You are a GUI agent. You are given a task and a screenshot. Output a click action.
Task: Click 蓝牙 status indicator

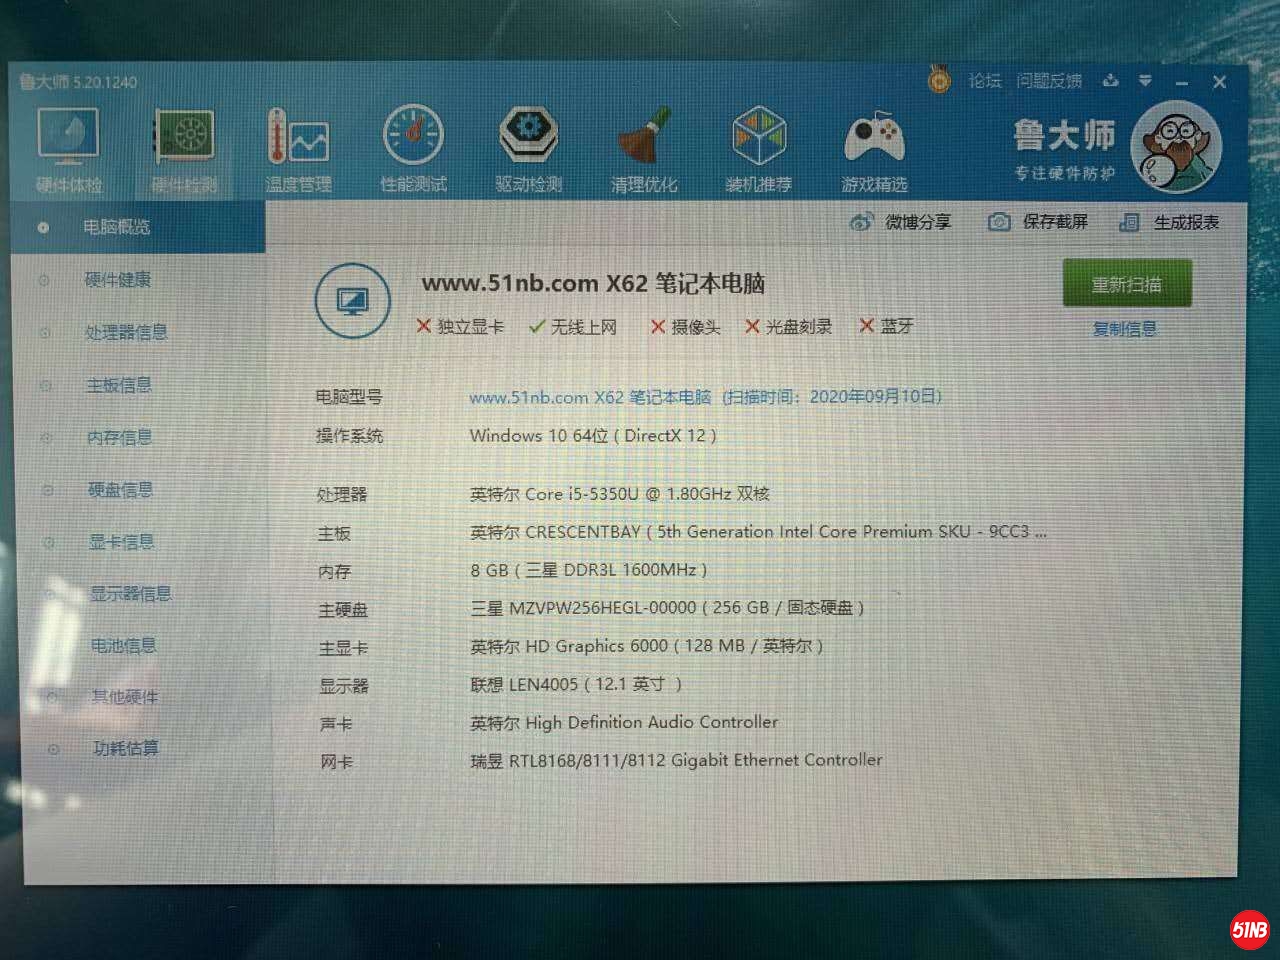pos(886,326)
